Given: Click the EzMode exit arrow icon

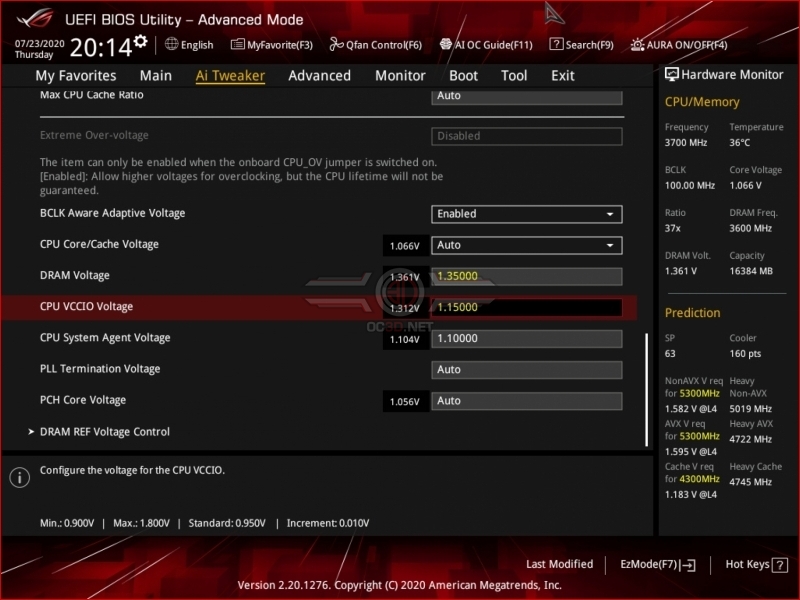Looking at the screenshot, I should tap(687, 565).
